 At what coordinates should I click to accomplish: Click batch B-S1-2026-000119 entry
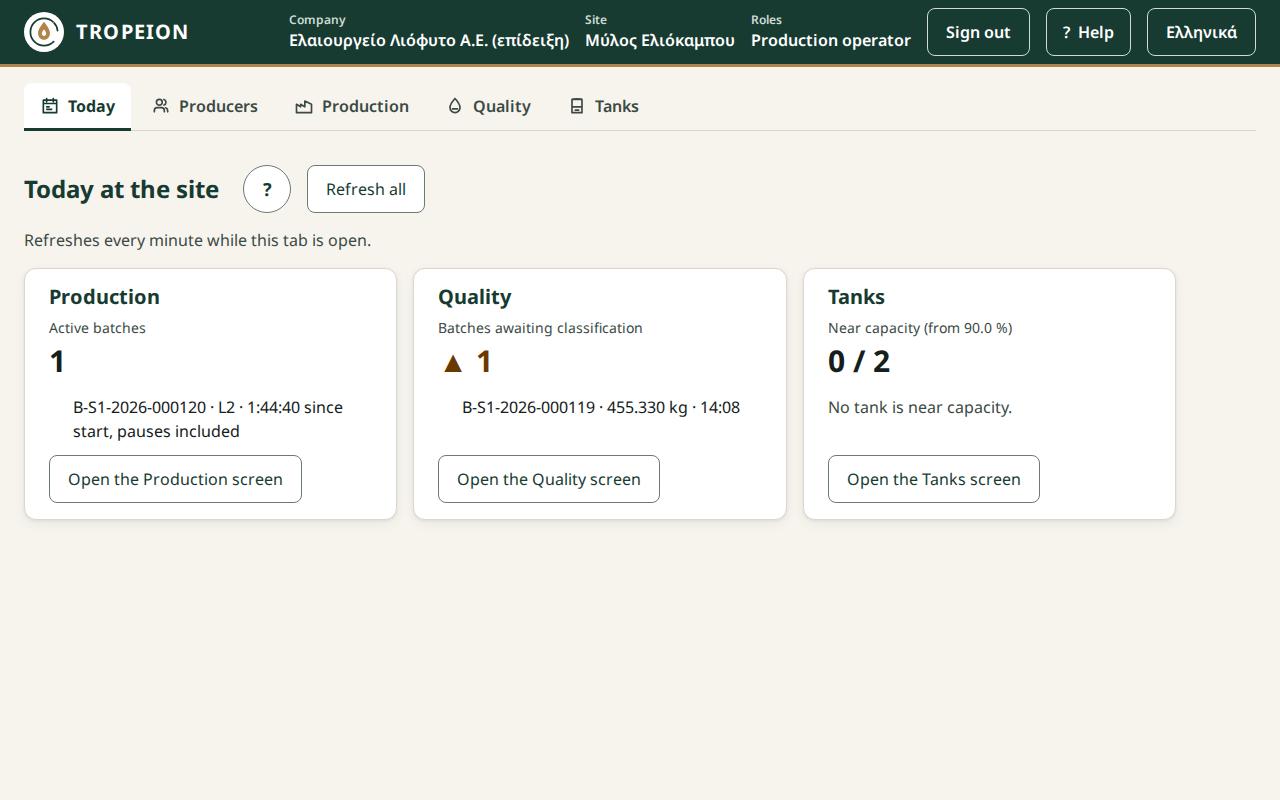pos(601,407)
